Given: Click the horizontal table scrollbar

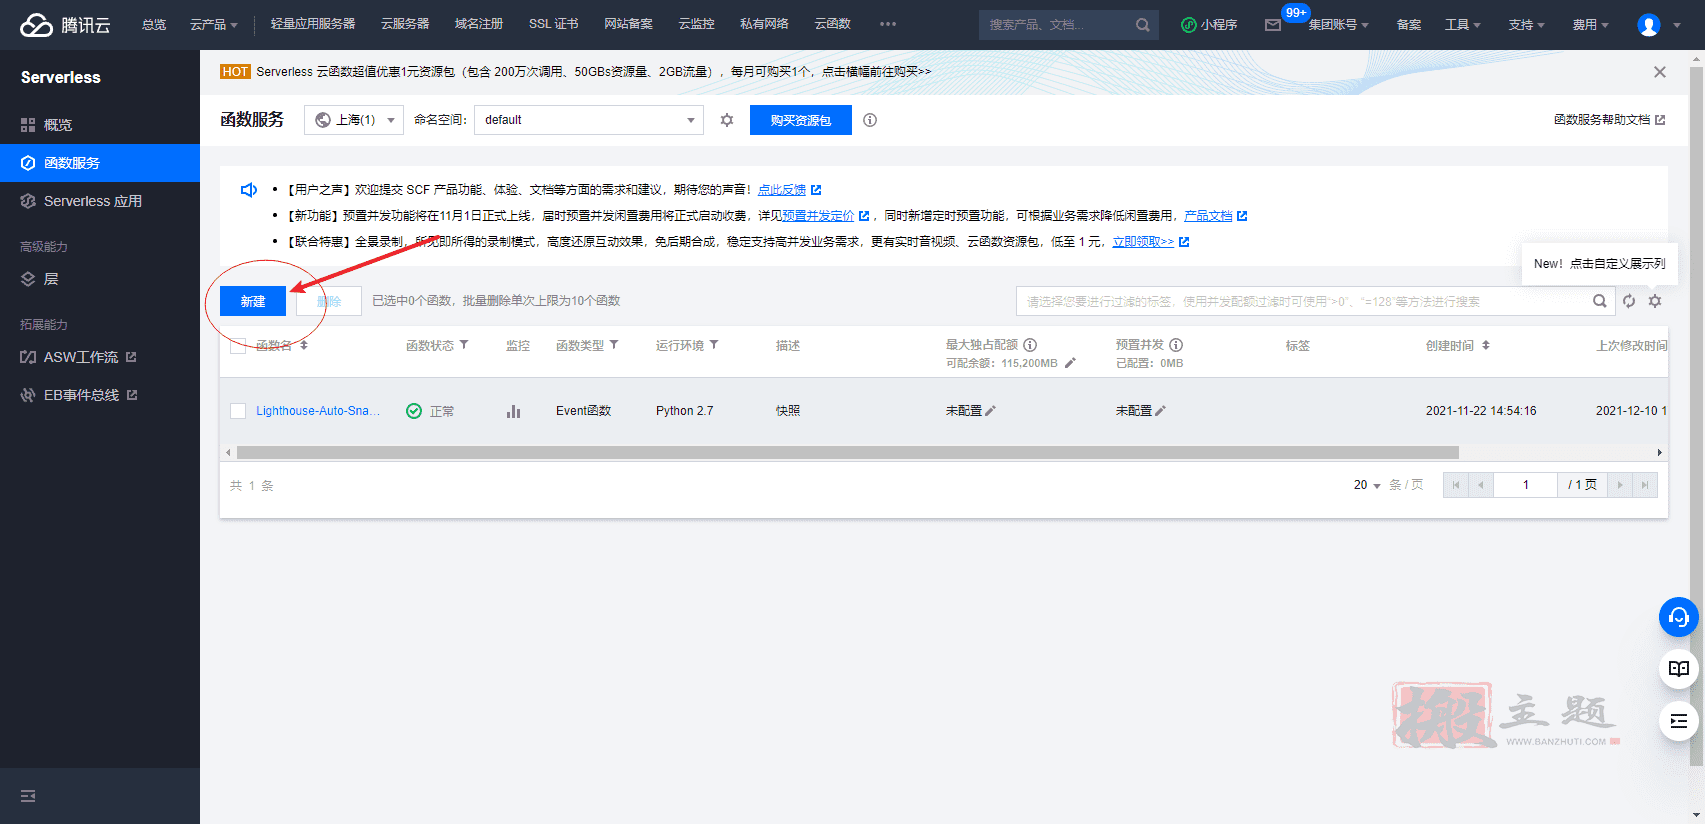Looking at the screenshot, I should pyautogui.click(x=846, y=453).
